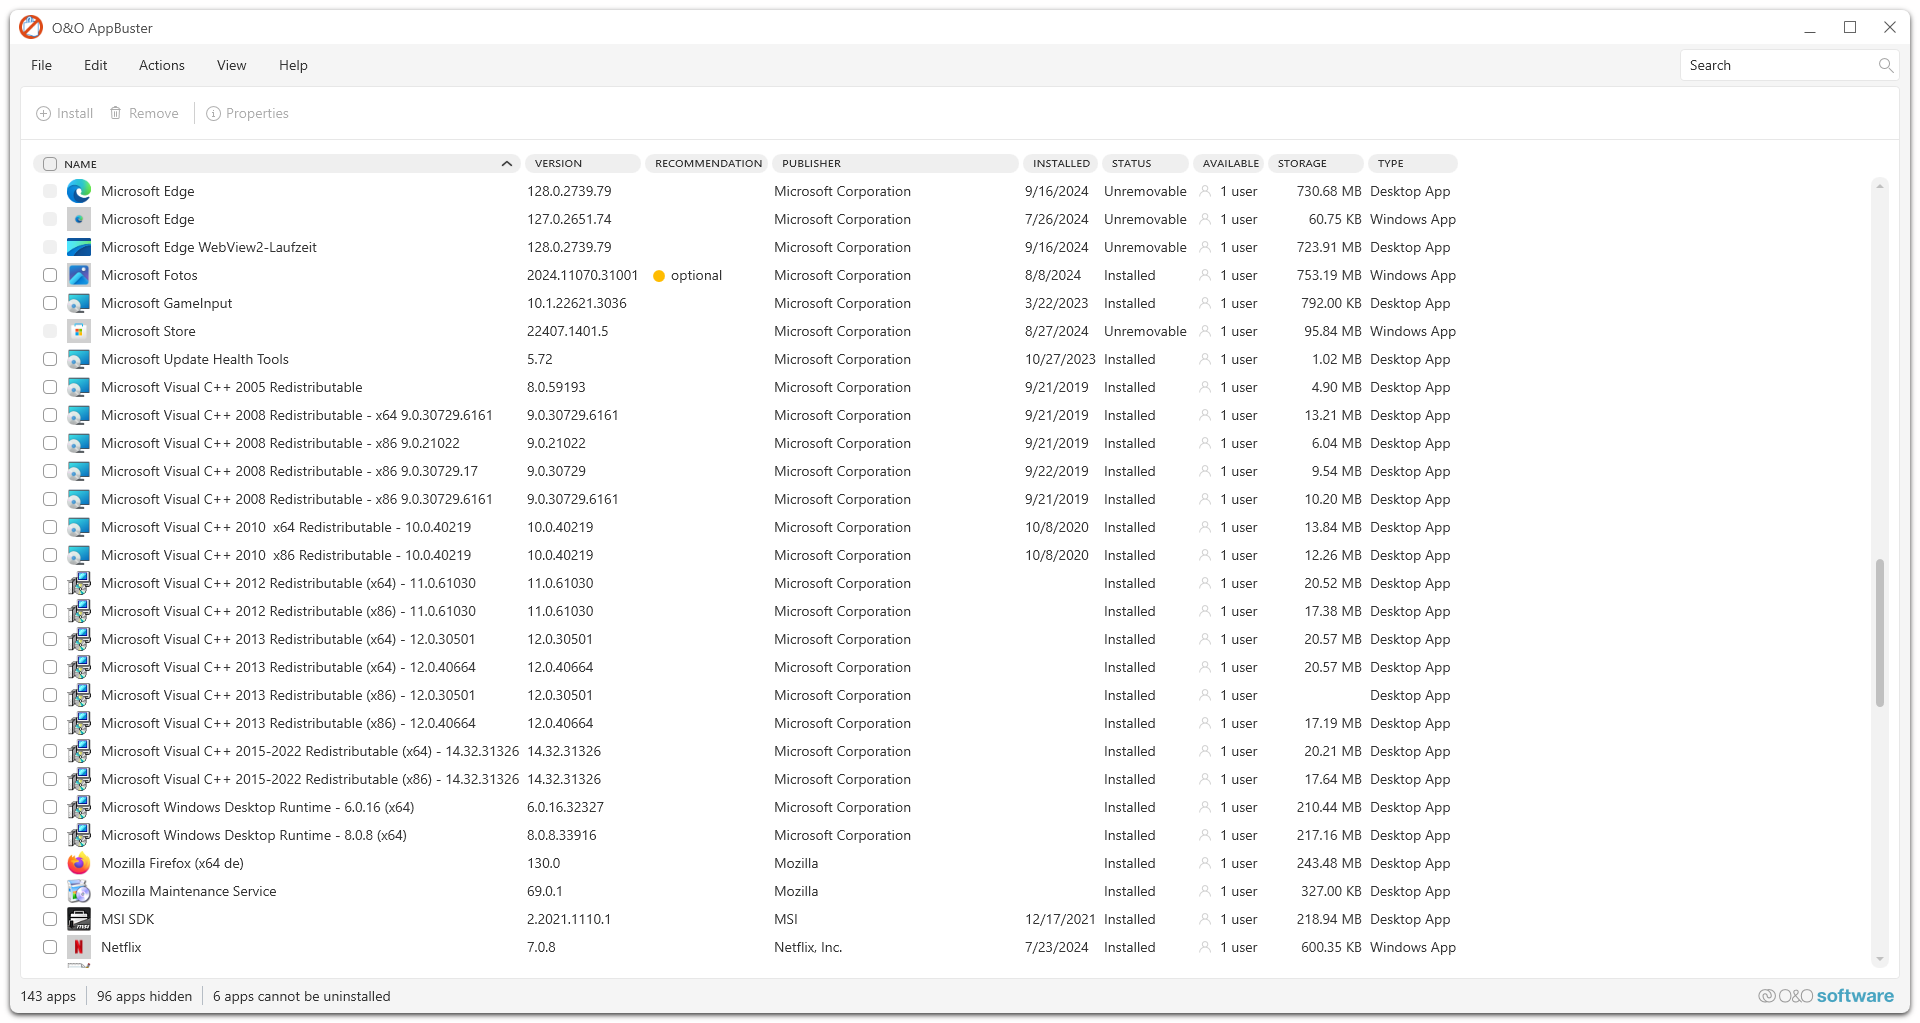Sort by the INSTALLED column header
Viewport: 1920px width, 1023px height.
coord(1061,164)
